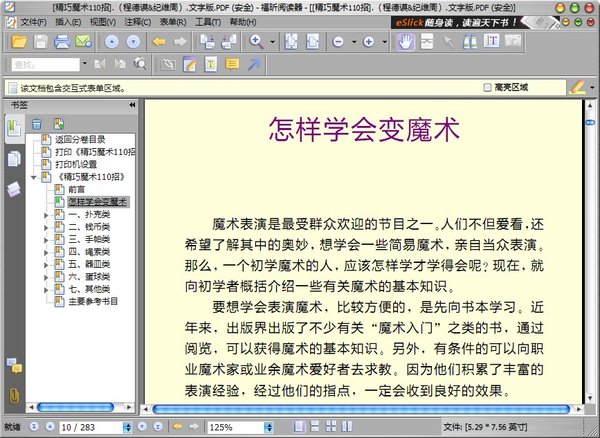Select the yellow comment bubble tool
Screen dimensions: 600x438
[232, 64]
